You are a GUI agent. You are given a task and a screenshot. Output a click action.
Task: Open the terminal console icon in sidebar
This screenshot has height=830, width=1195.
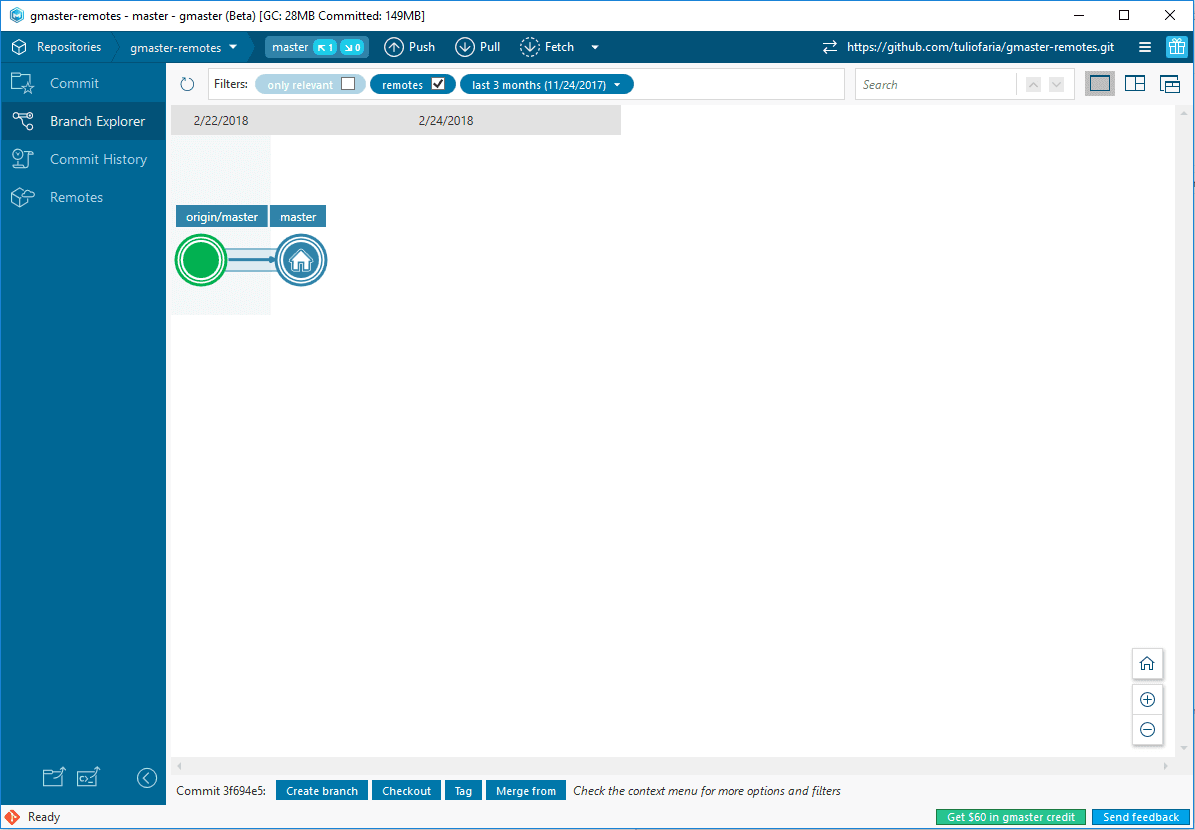coord(88,777)
